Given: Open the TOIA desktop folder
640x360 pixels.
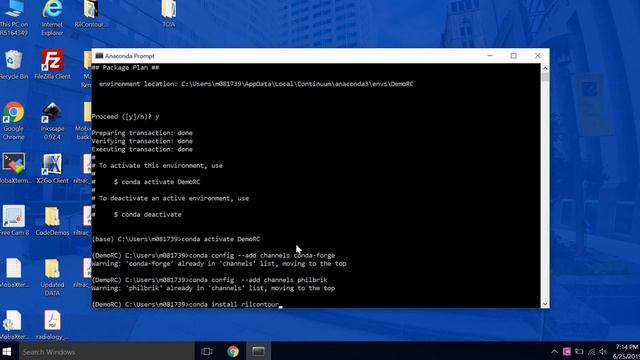Looking at the screenshot, I should [x=169, y=14].
